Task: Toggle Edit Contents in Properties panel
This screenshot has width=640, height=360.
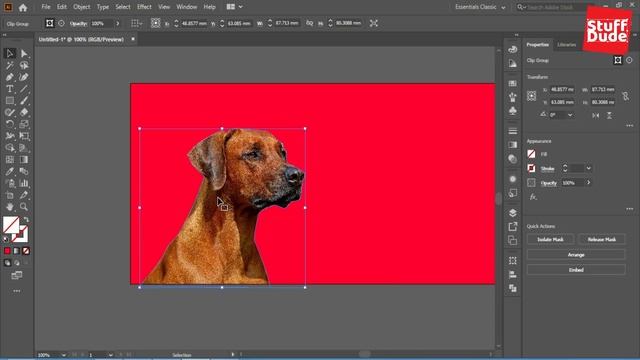Action: tap(629, 60)
